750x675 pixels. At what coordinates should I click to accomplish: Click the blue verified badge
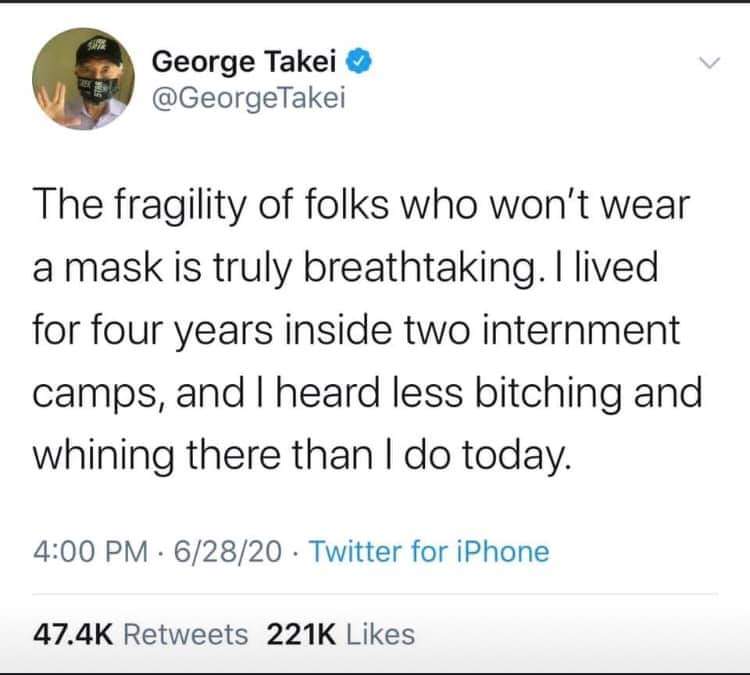pos(359,62)
